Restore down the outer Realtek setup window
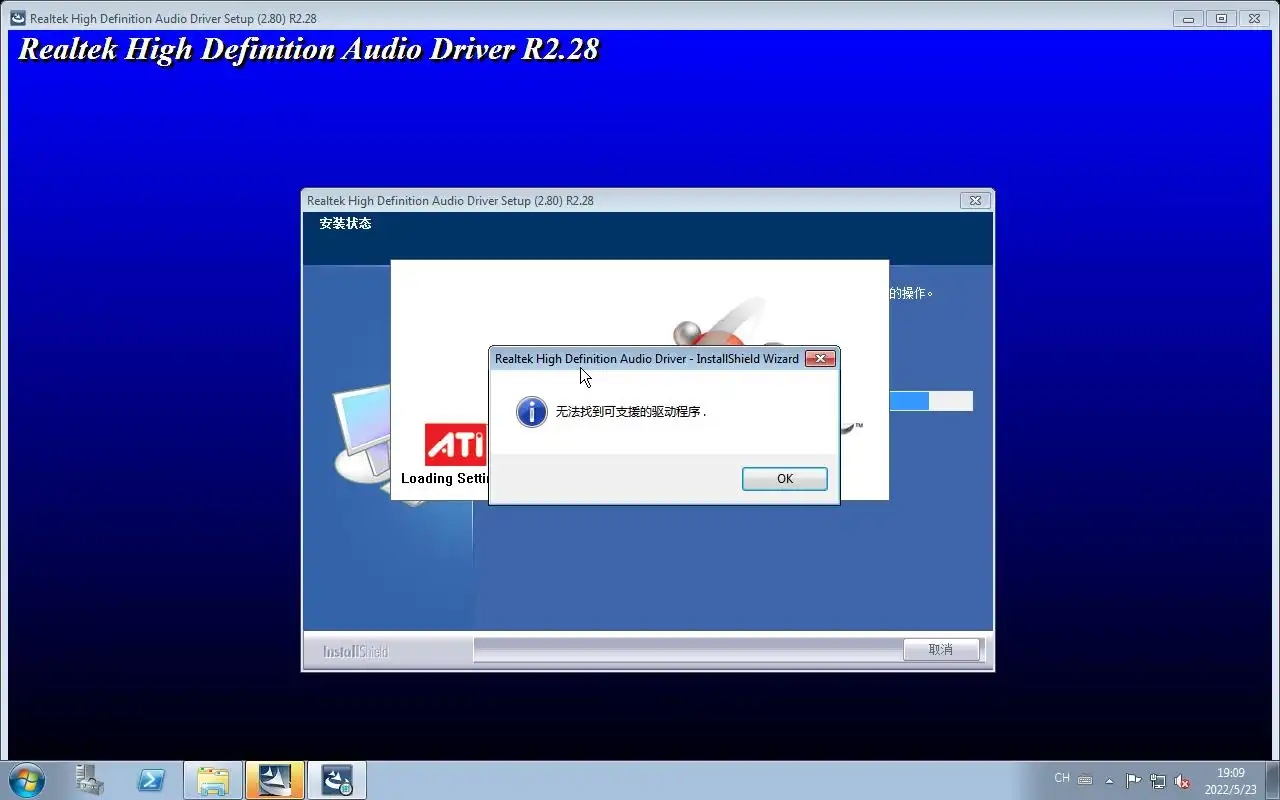 tap(1221, 18)
